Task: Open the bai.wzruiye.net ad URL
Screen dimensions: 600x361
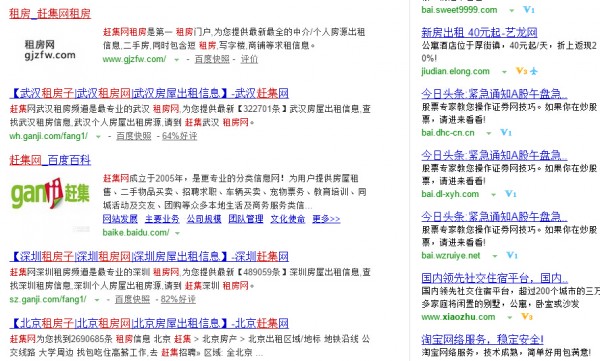Action: click(451, 255)
